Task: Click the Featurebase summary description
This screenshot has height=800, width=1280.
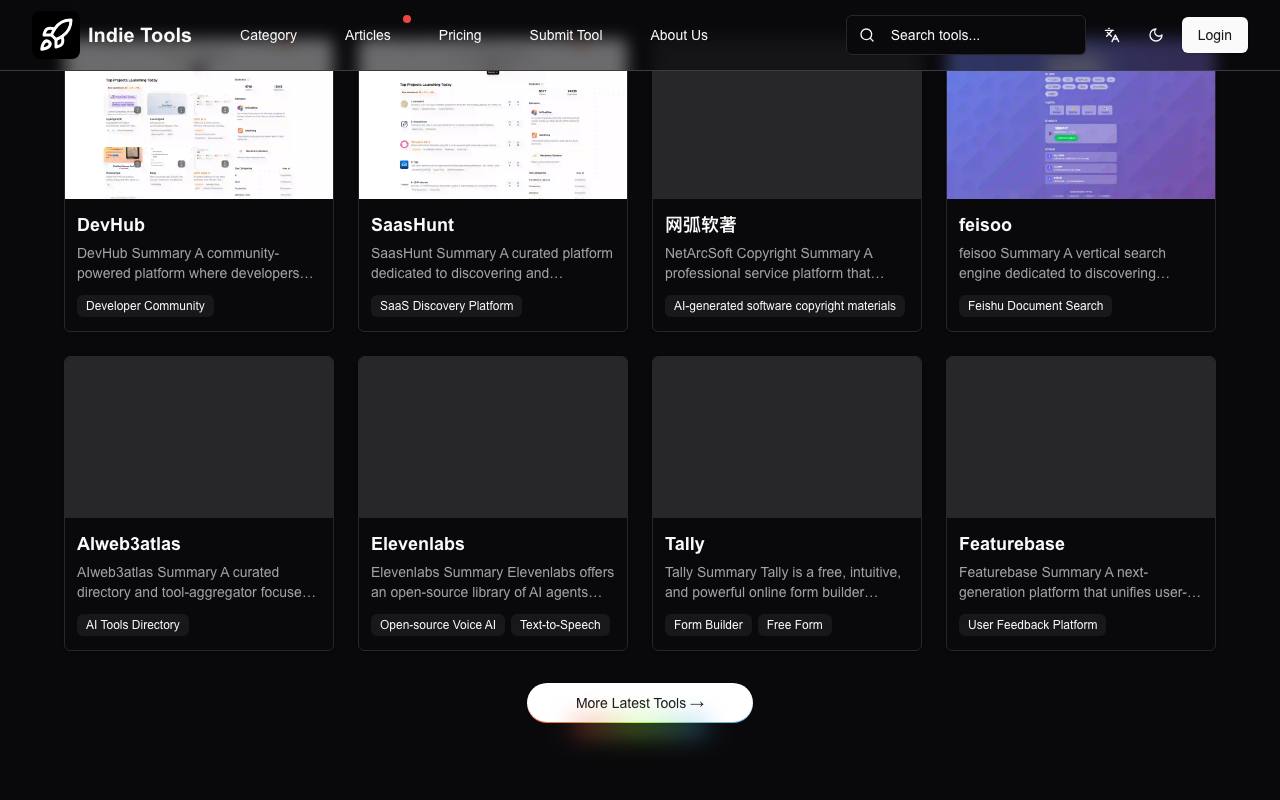Action: coord(1081,582)
